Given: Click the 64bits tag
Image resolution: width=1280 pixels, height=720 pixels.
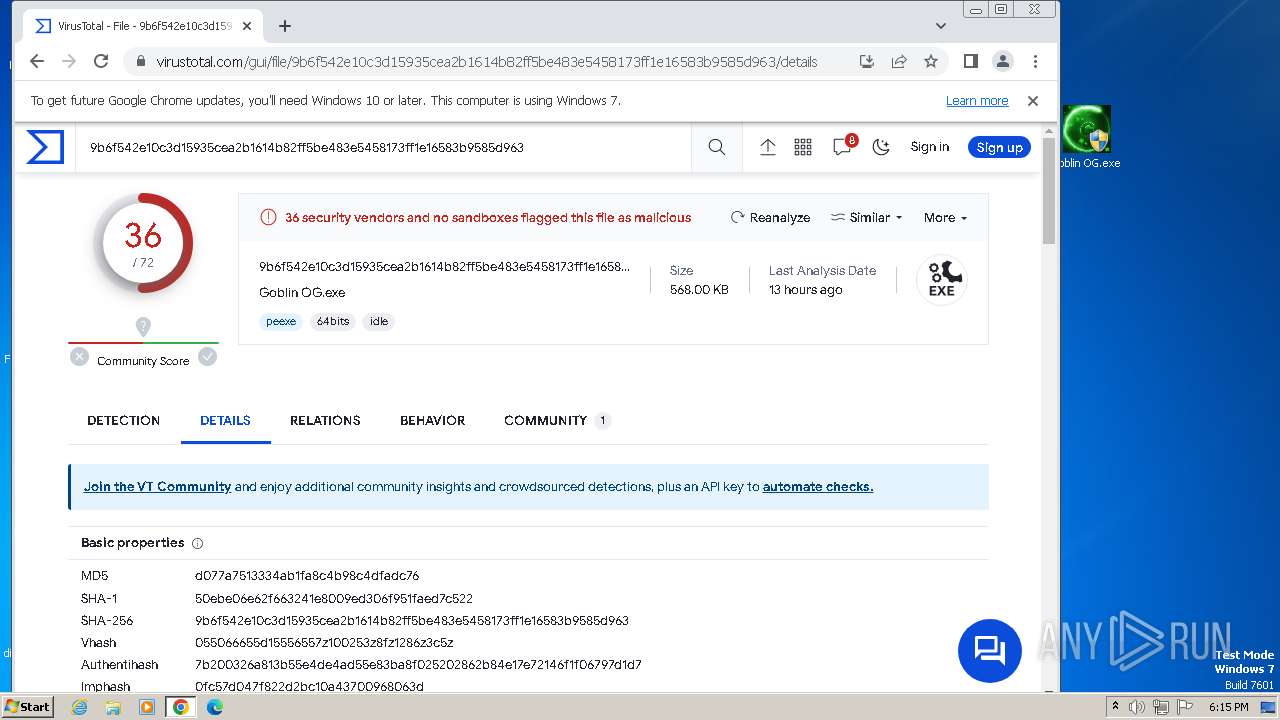Looking at the screenshot, I should point(333,321).
